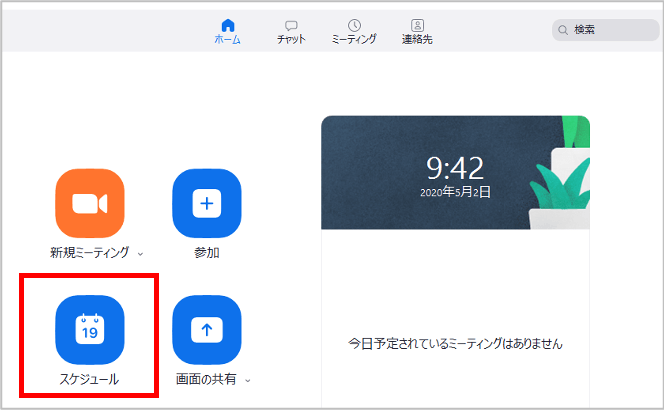664x410 pixels.
Task: Click the magnifier icon in search box
Action: point(564,30)
